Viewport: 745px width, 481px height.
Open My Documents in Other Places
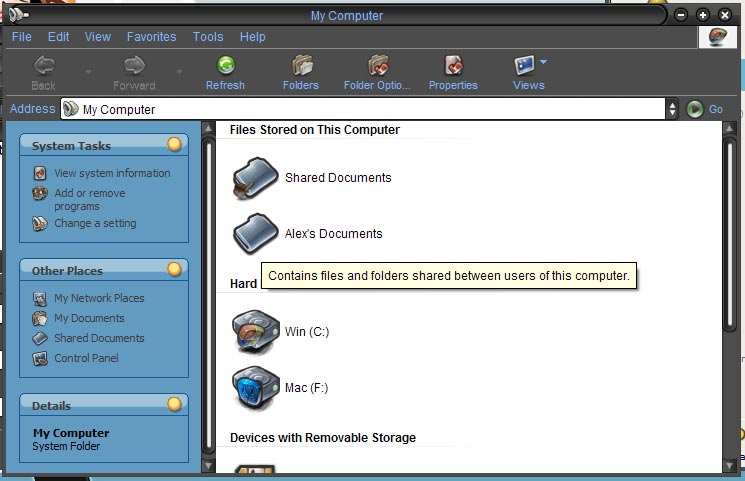tap(89, 318)
